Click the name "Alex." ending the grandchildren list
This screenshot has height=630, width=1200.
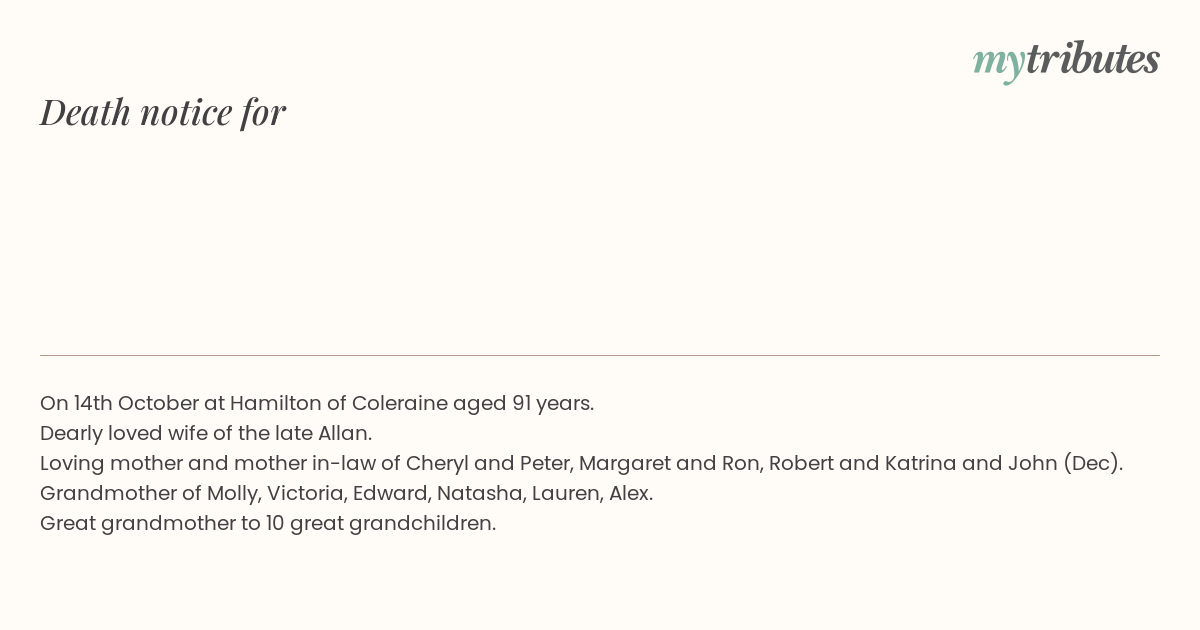click(631, 493)
